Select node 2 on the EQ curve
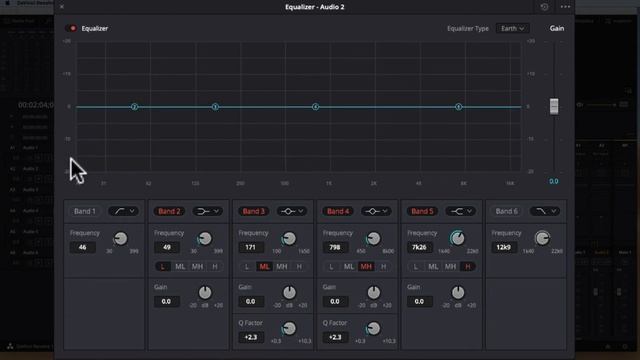This screenshot has width=640, height=360. tap(134, 107)
